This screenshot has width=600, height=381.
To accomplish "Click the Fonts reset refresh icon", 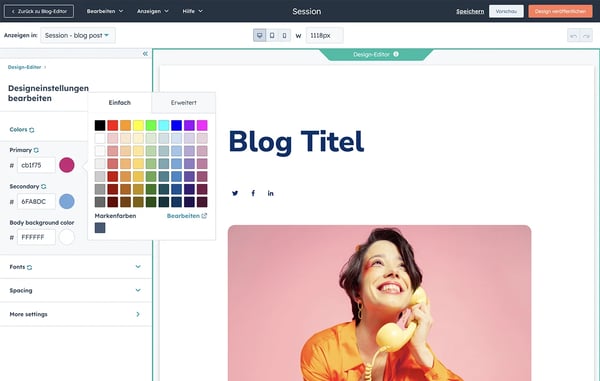I will (x=29, y=267).
